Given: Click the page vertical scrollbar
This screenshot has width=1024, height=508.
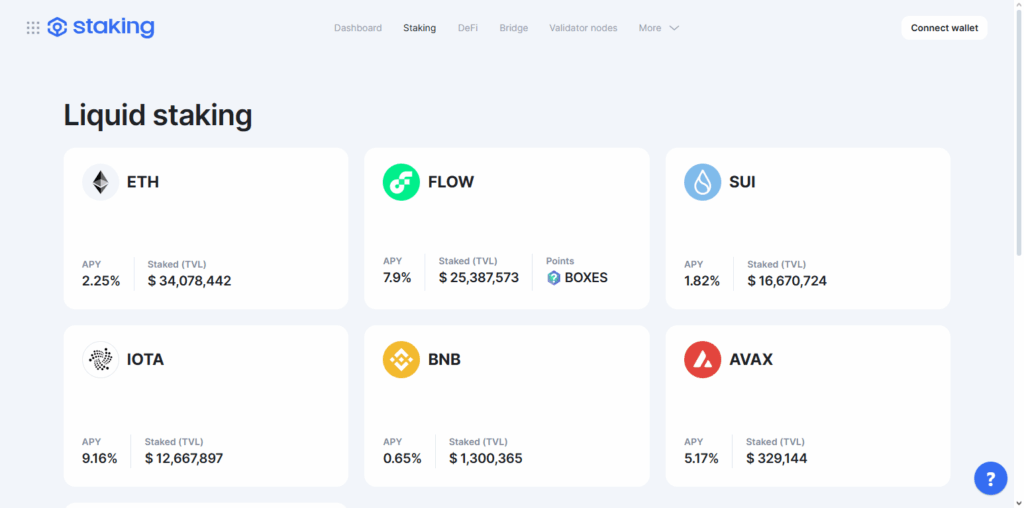Looking at the screenshot, I should point(1018,150).
